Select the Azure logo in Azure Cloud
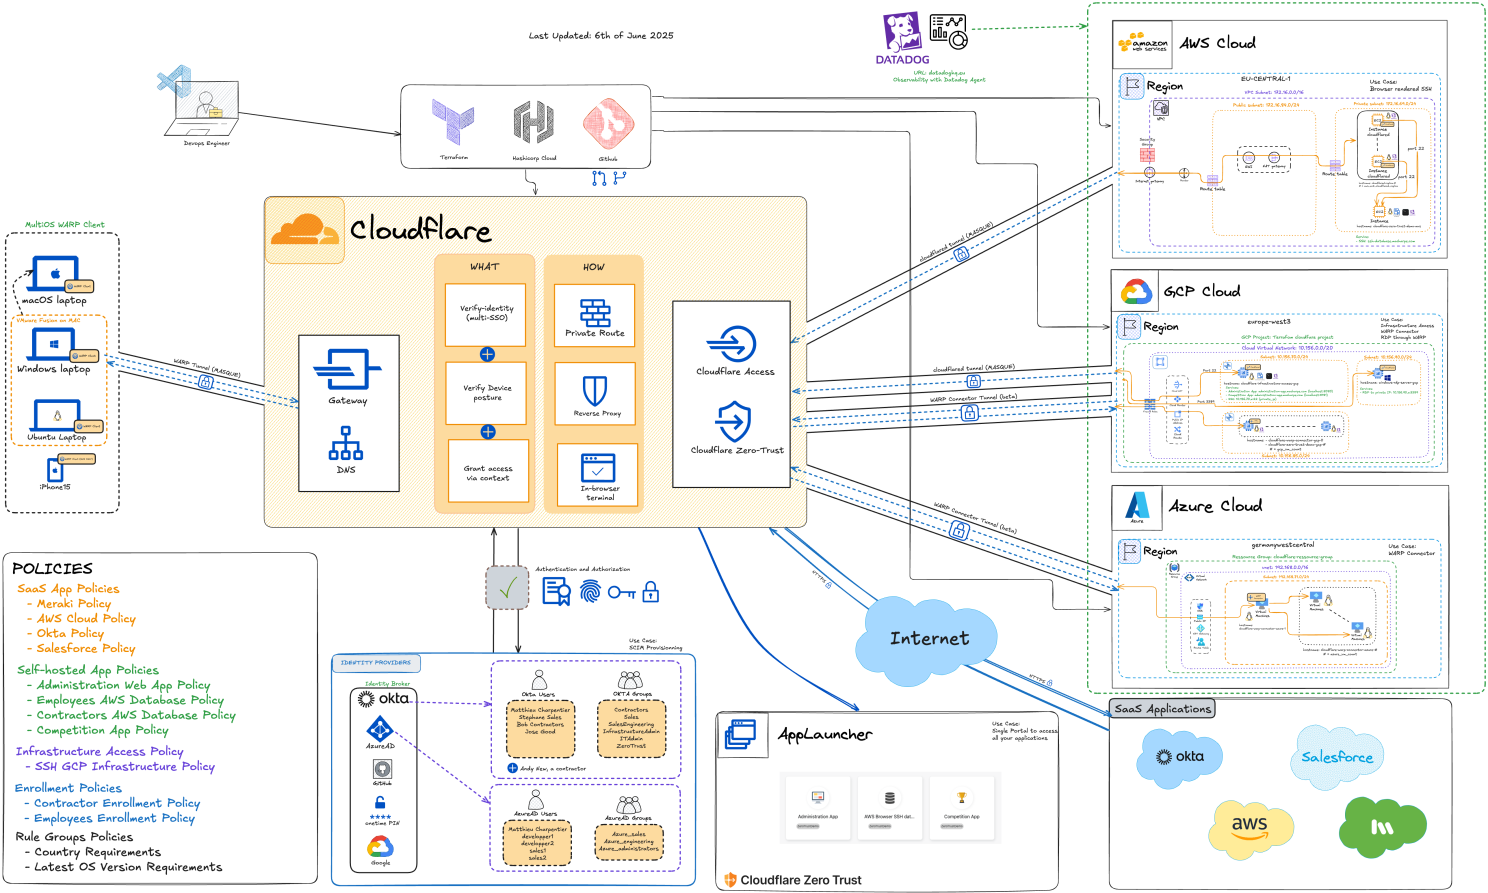This screenshot has width=1488, height=893. coord(1137,507)
